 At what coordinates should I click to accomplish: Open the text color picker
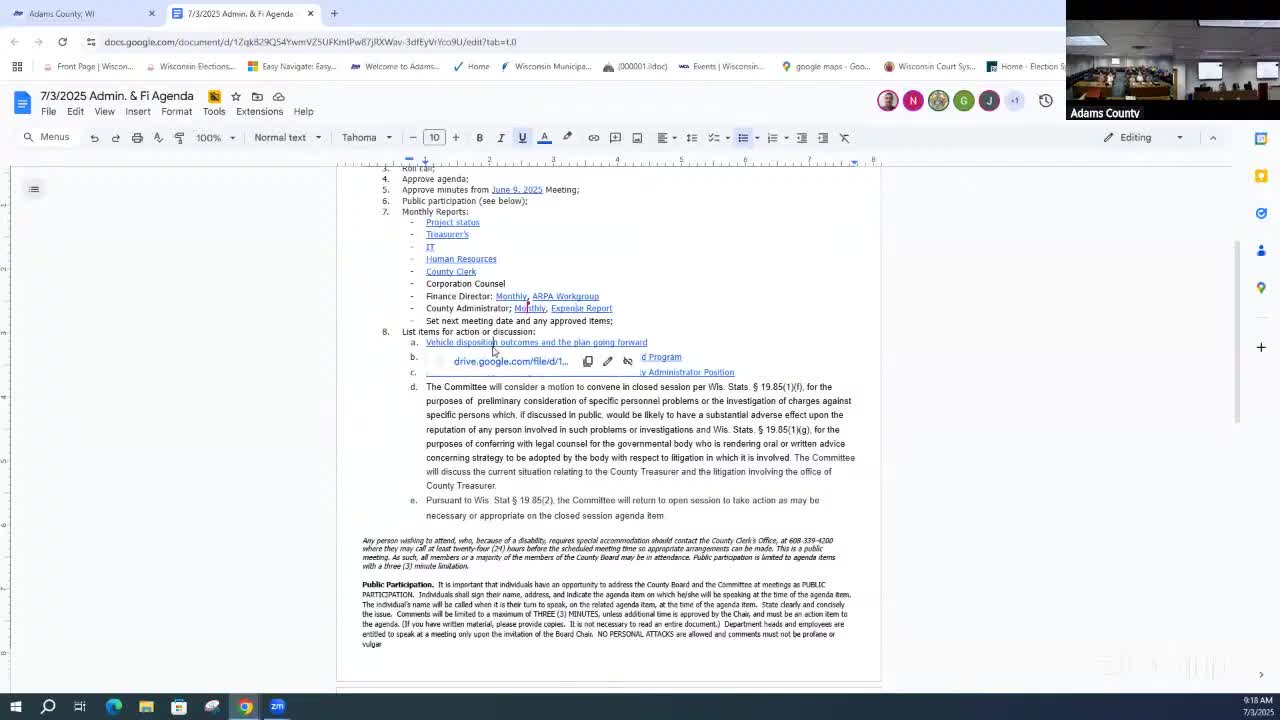(x=545, y=138)
